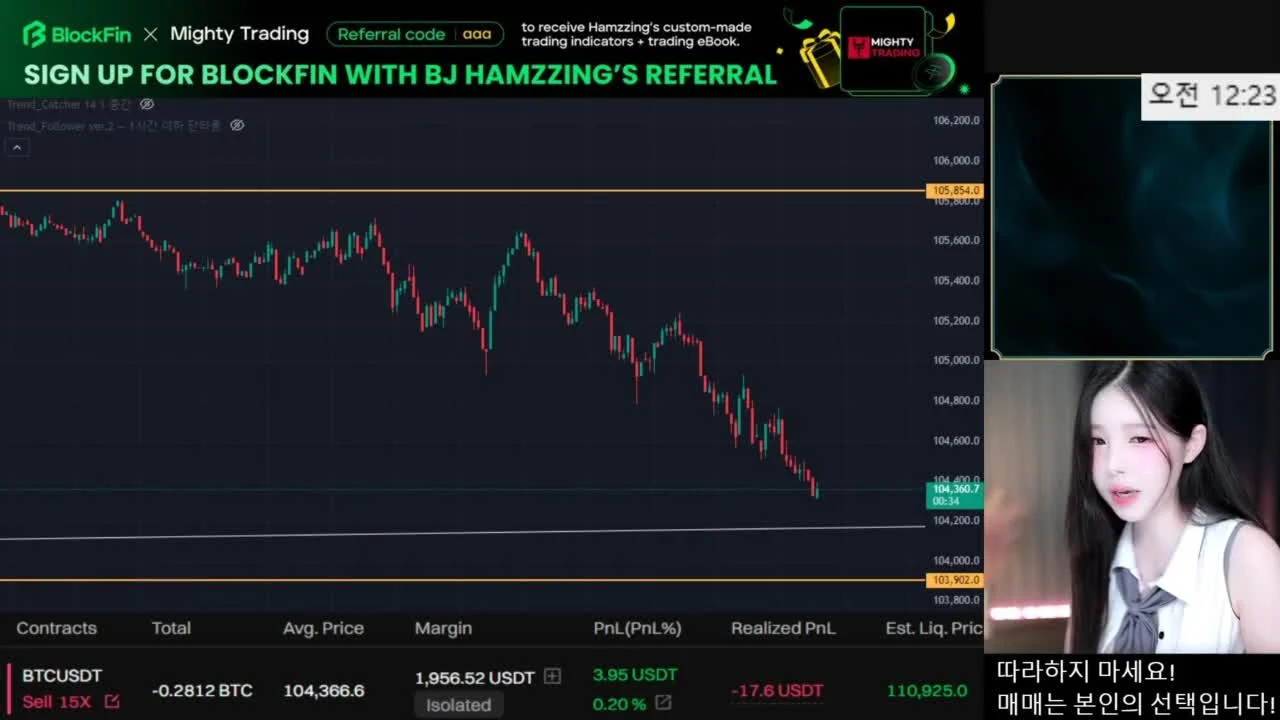The image size is (1280, 720).
Task: Select the white diagonal trend line
Action: [462, 533]
